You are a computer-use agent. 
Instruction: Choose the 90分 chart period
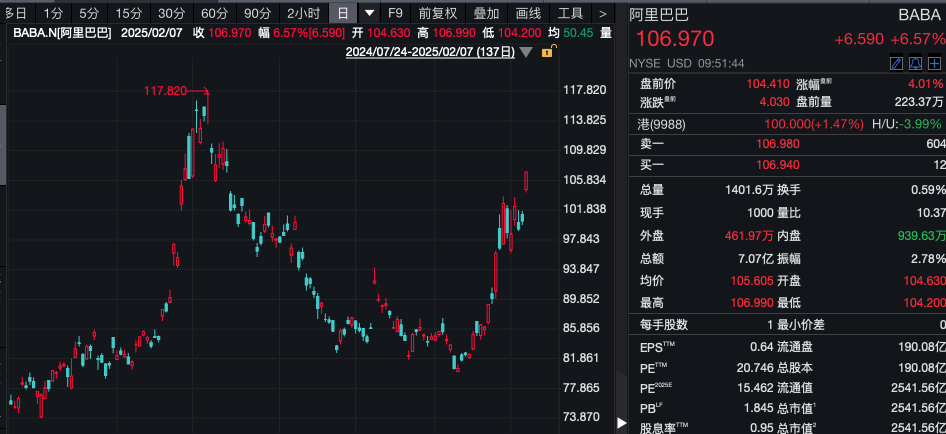(257, 13)
